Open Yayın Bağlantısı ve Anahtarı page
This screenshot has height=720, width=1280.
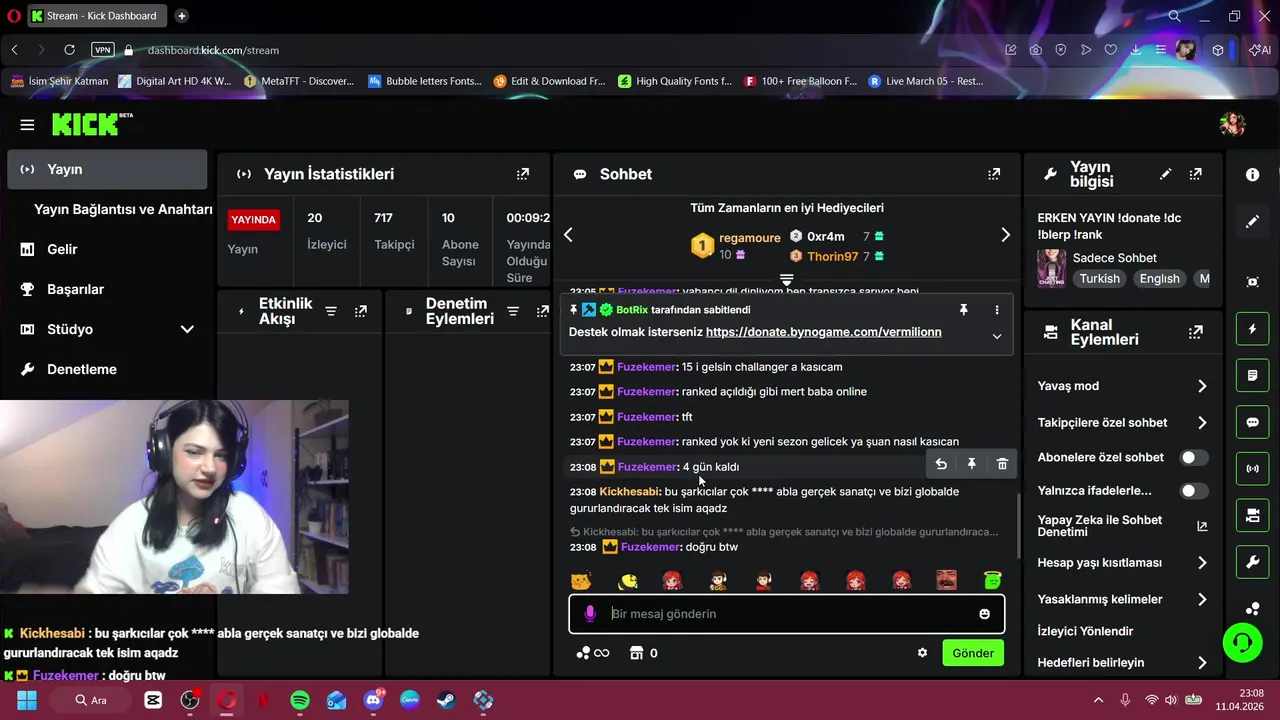123,209
